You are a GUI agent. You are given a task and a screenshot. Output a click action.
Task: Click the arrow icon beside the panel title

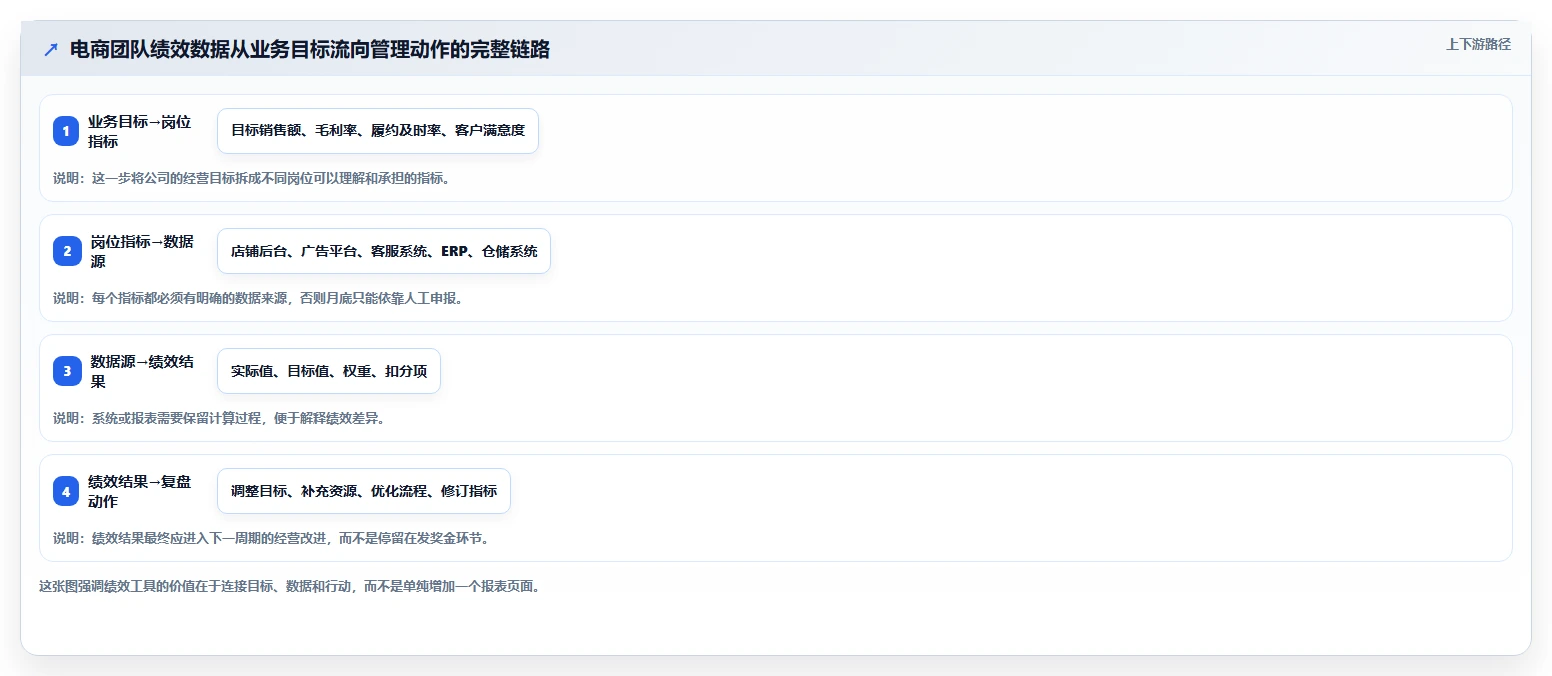click(51, 49)
